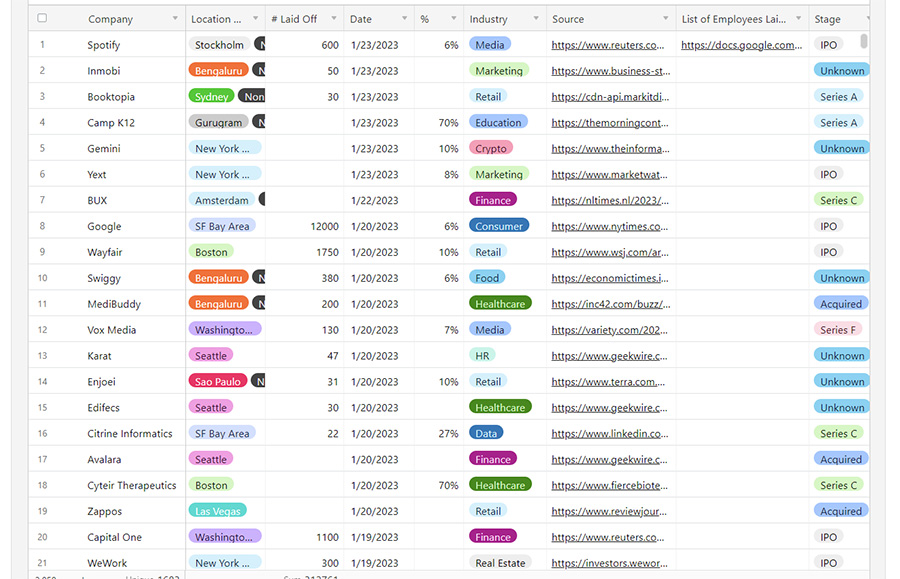
Task: Open the Reuters source link for Spotify
Action: tap(607, 45)
